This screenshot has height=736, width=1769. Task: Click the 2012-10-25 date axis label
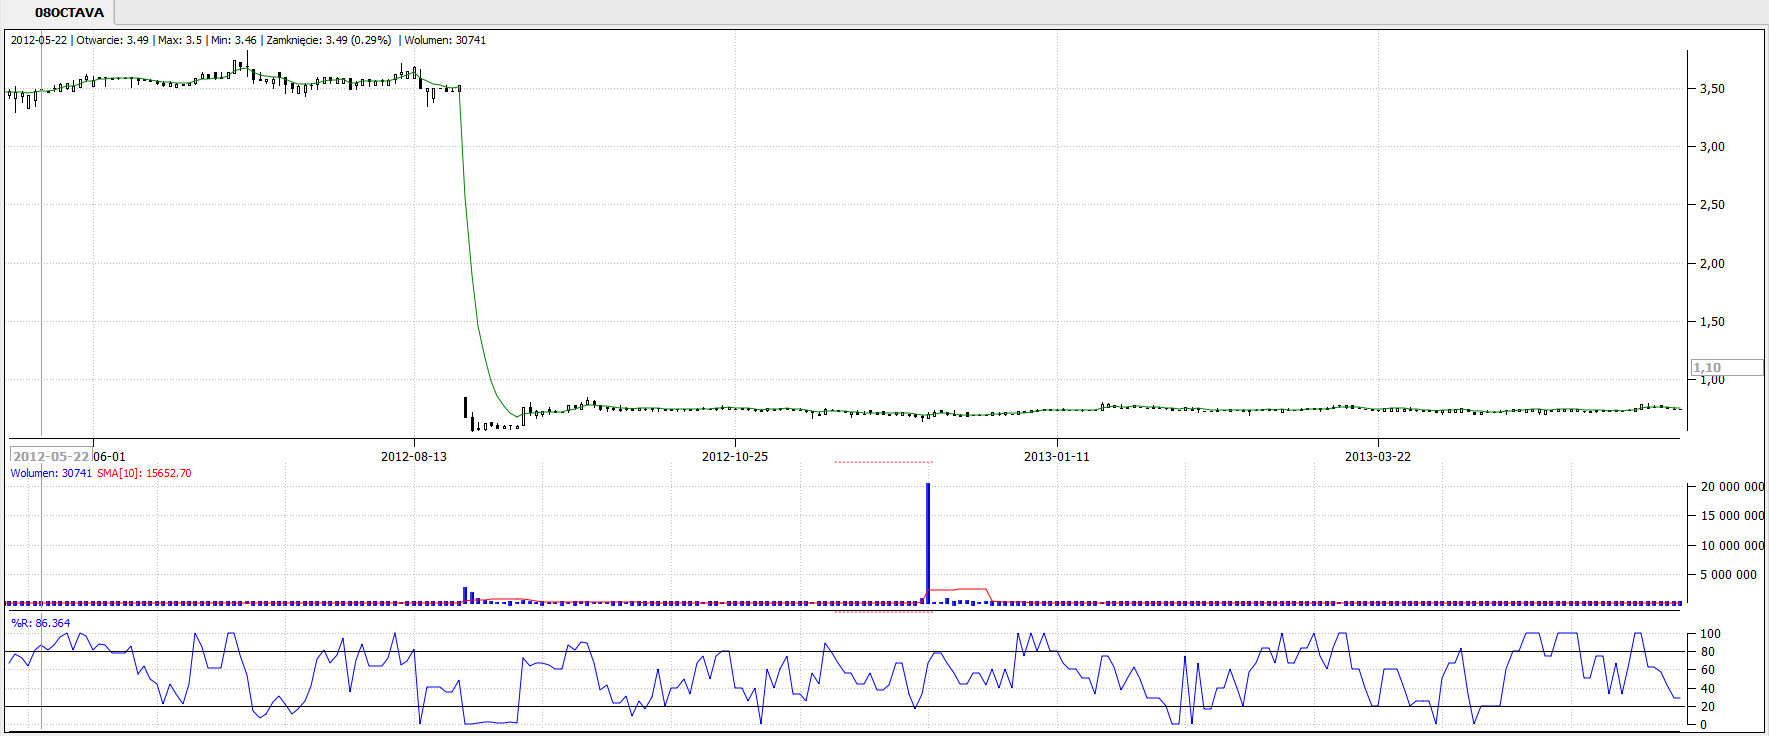tap(735, 457)
